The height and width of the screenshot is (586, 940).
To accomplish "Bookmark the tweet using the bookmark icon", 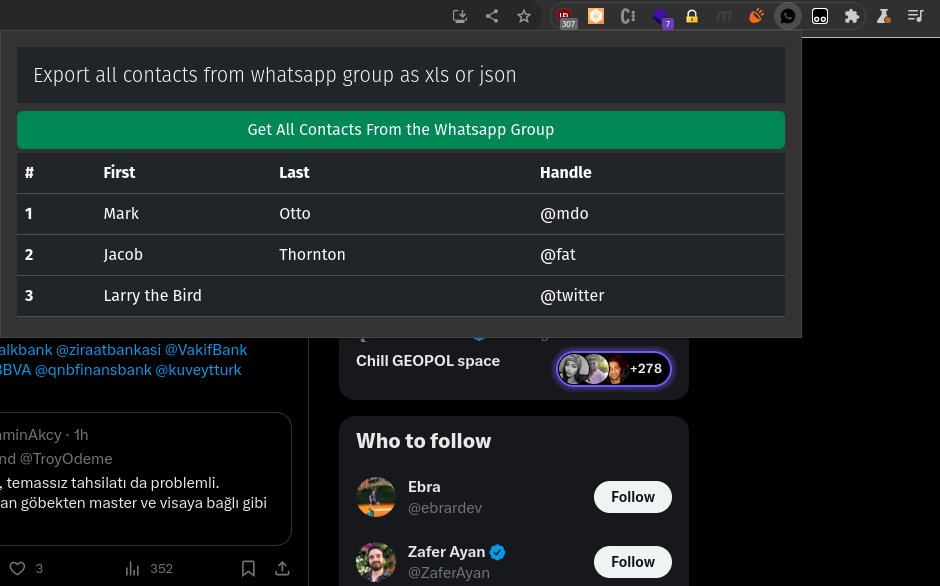I will tap(248, 568).
